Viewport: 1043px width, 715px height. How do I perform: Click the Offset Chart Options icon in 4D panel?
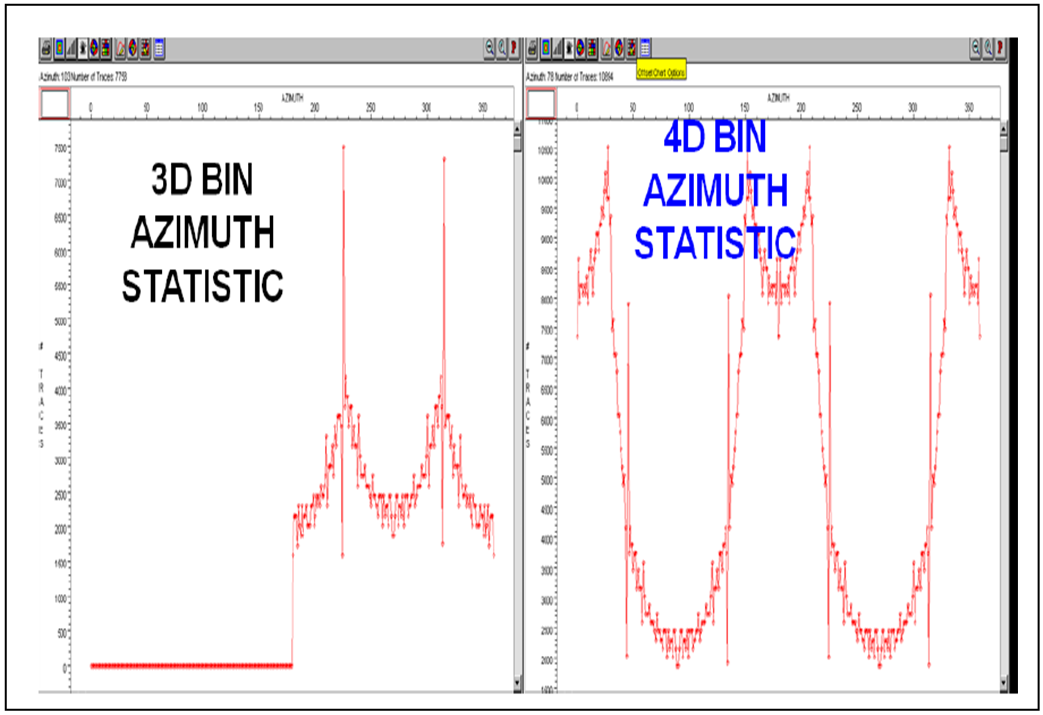[646, 47]
